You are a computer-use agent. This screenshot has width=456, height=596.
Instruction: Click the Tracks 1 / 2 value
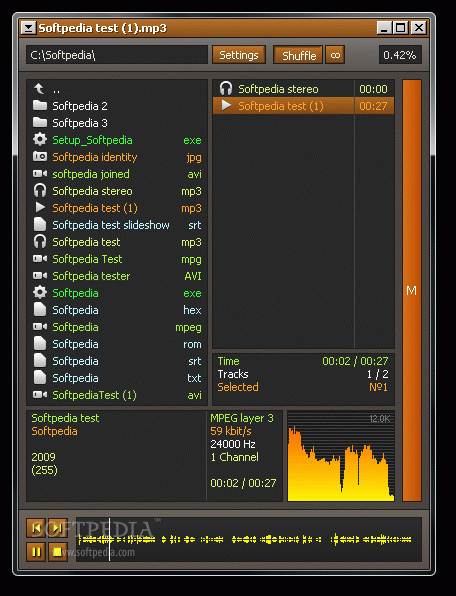377,374
